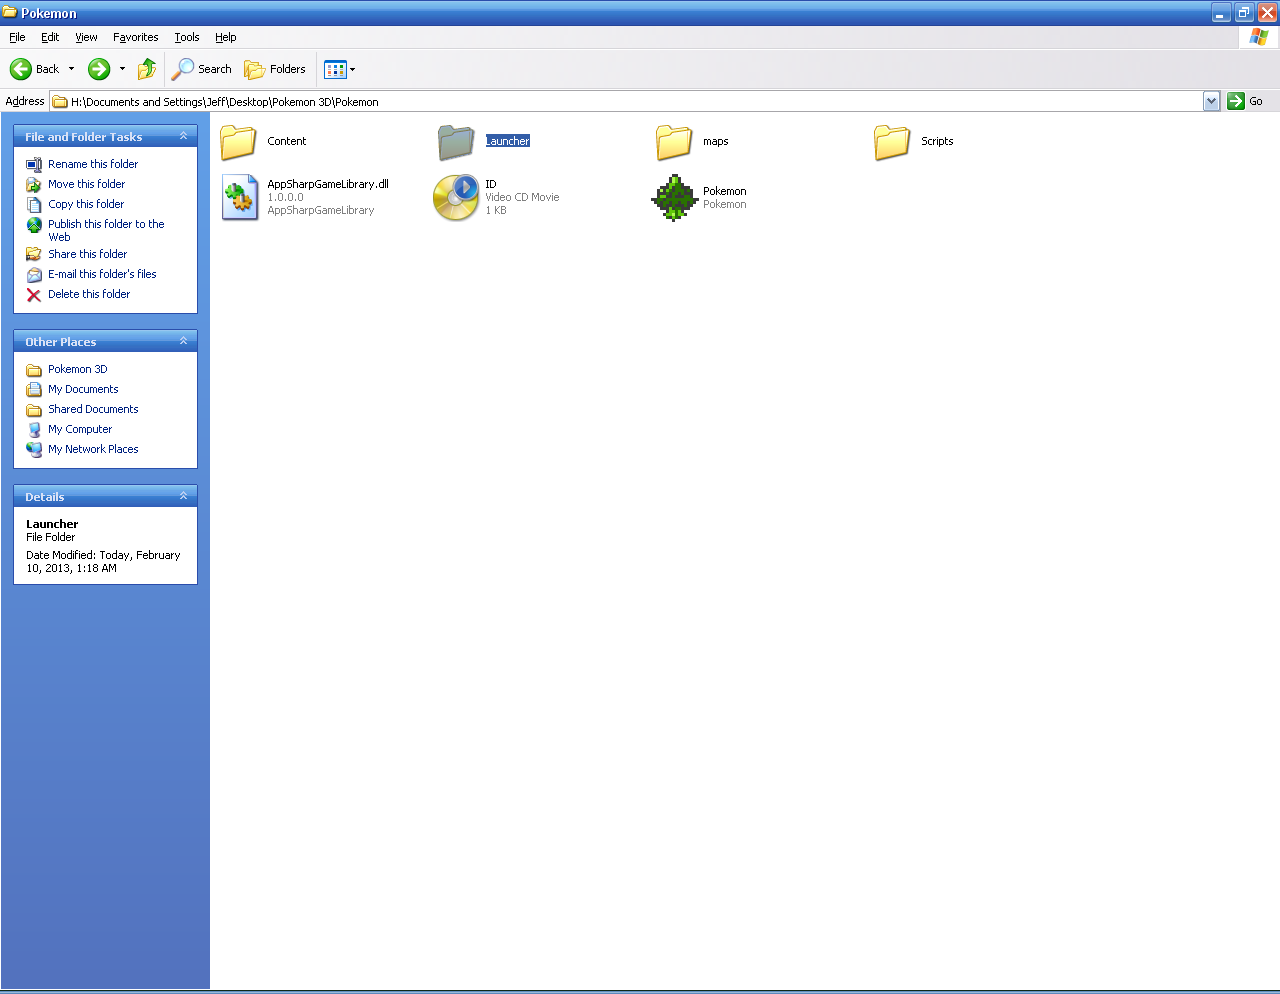Open My Computer from Other Places
1280x994 pixels.
point(80,429)
